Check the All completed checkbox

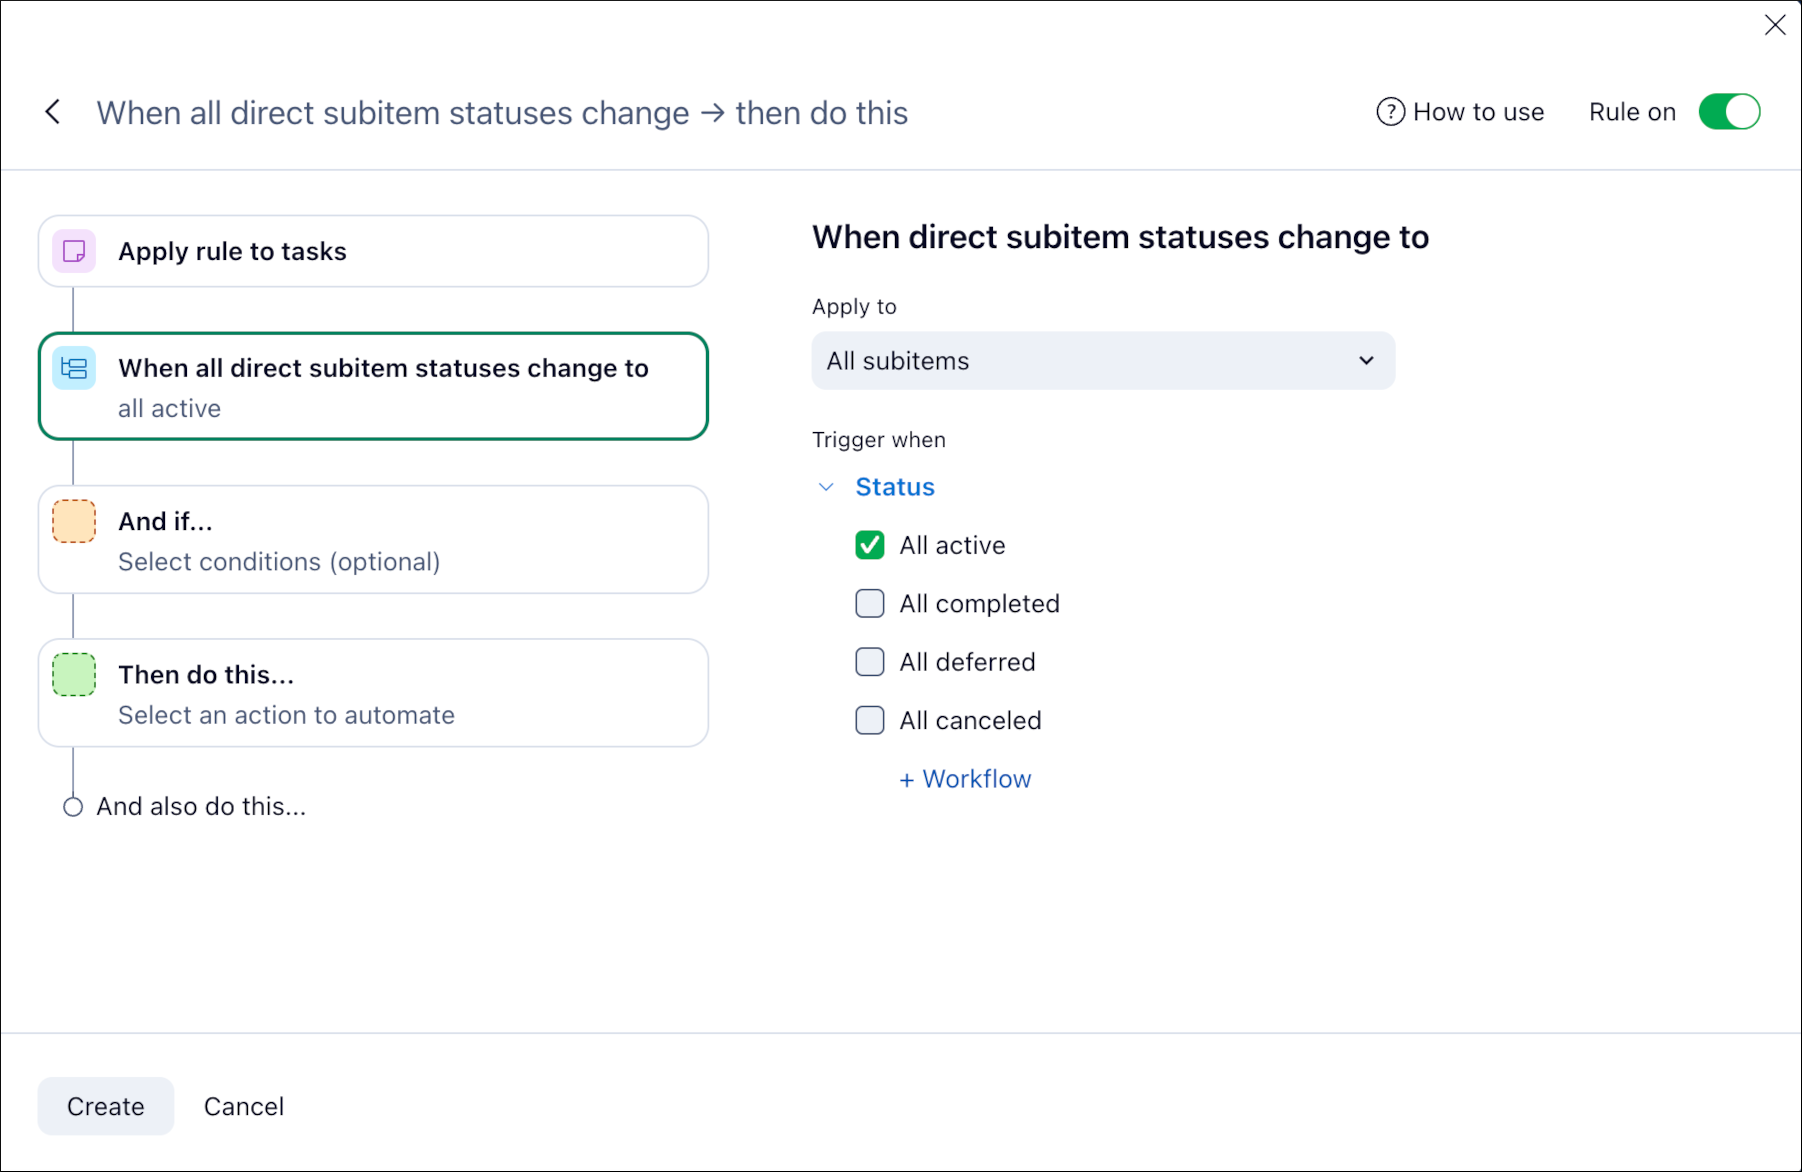pos(870,604)
